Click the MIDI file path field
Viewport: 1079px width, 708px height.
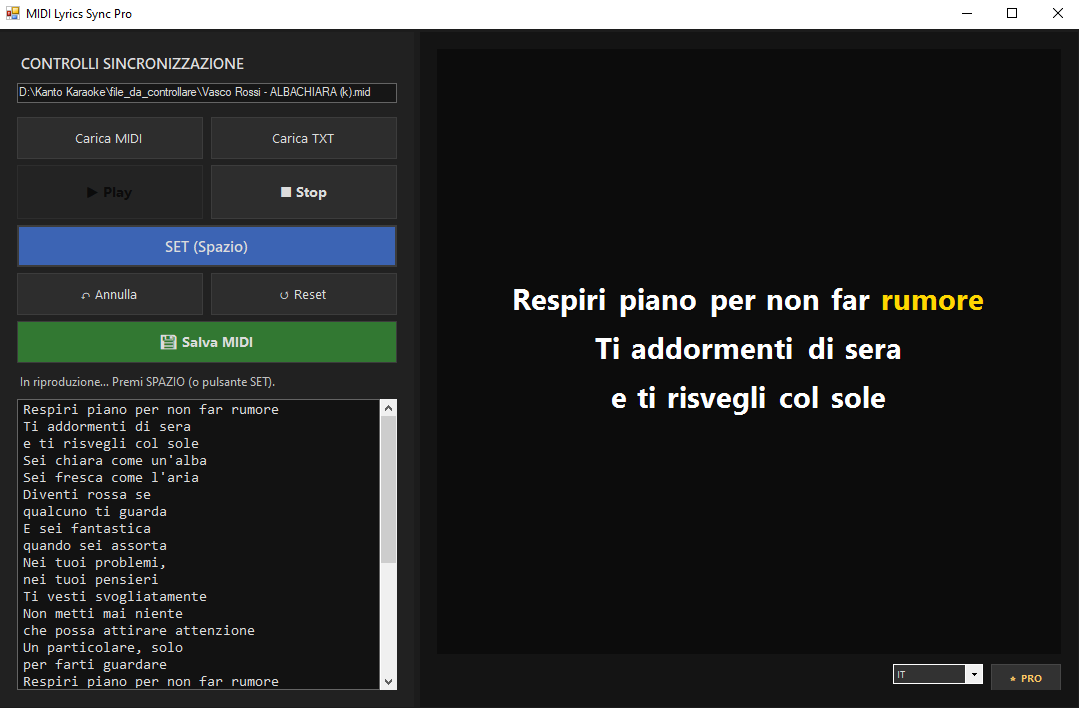coord(207,93)
